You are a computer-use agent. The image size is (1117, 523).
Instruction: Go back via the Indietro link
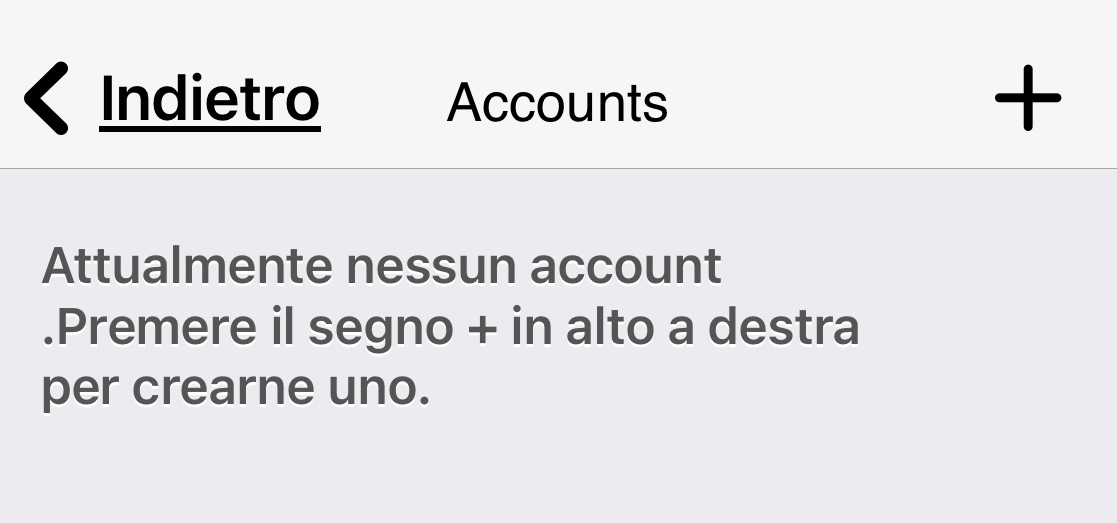[209, 100]
